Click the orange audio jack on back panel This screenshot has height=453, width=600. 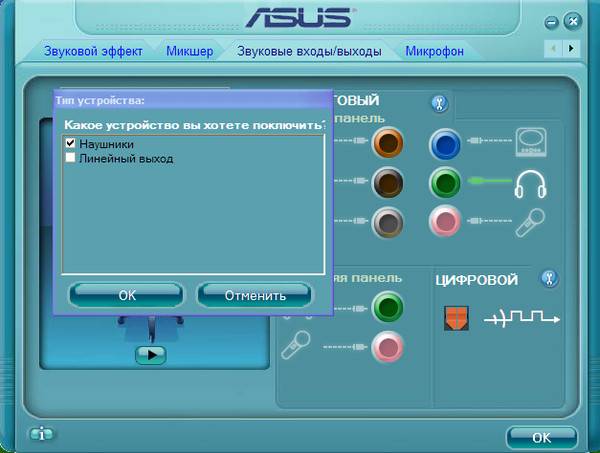tap(388, 142)
